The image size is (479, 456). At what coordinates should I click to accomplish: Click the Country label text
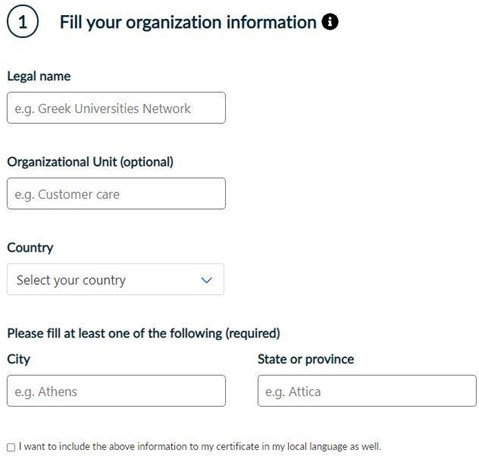click(30, 248)
